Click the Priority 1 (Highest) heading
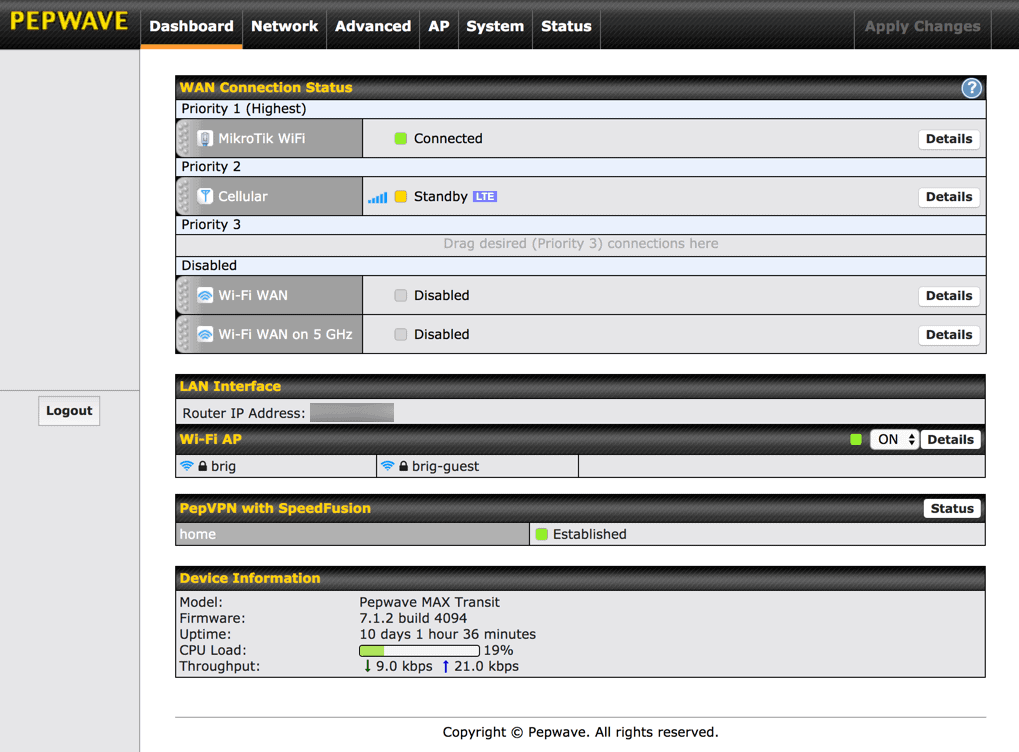Image resolution: width=1019 pixels, height=752 pixels. click(x=244, y=109)
